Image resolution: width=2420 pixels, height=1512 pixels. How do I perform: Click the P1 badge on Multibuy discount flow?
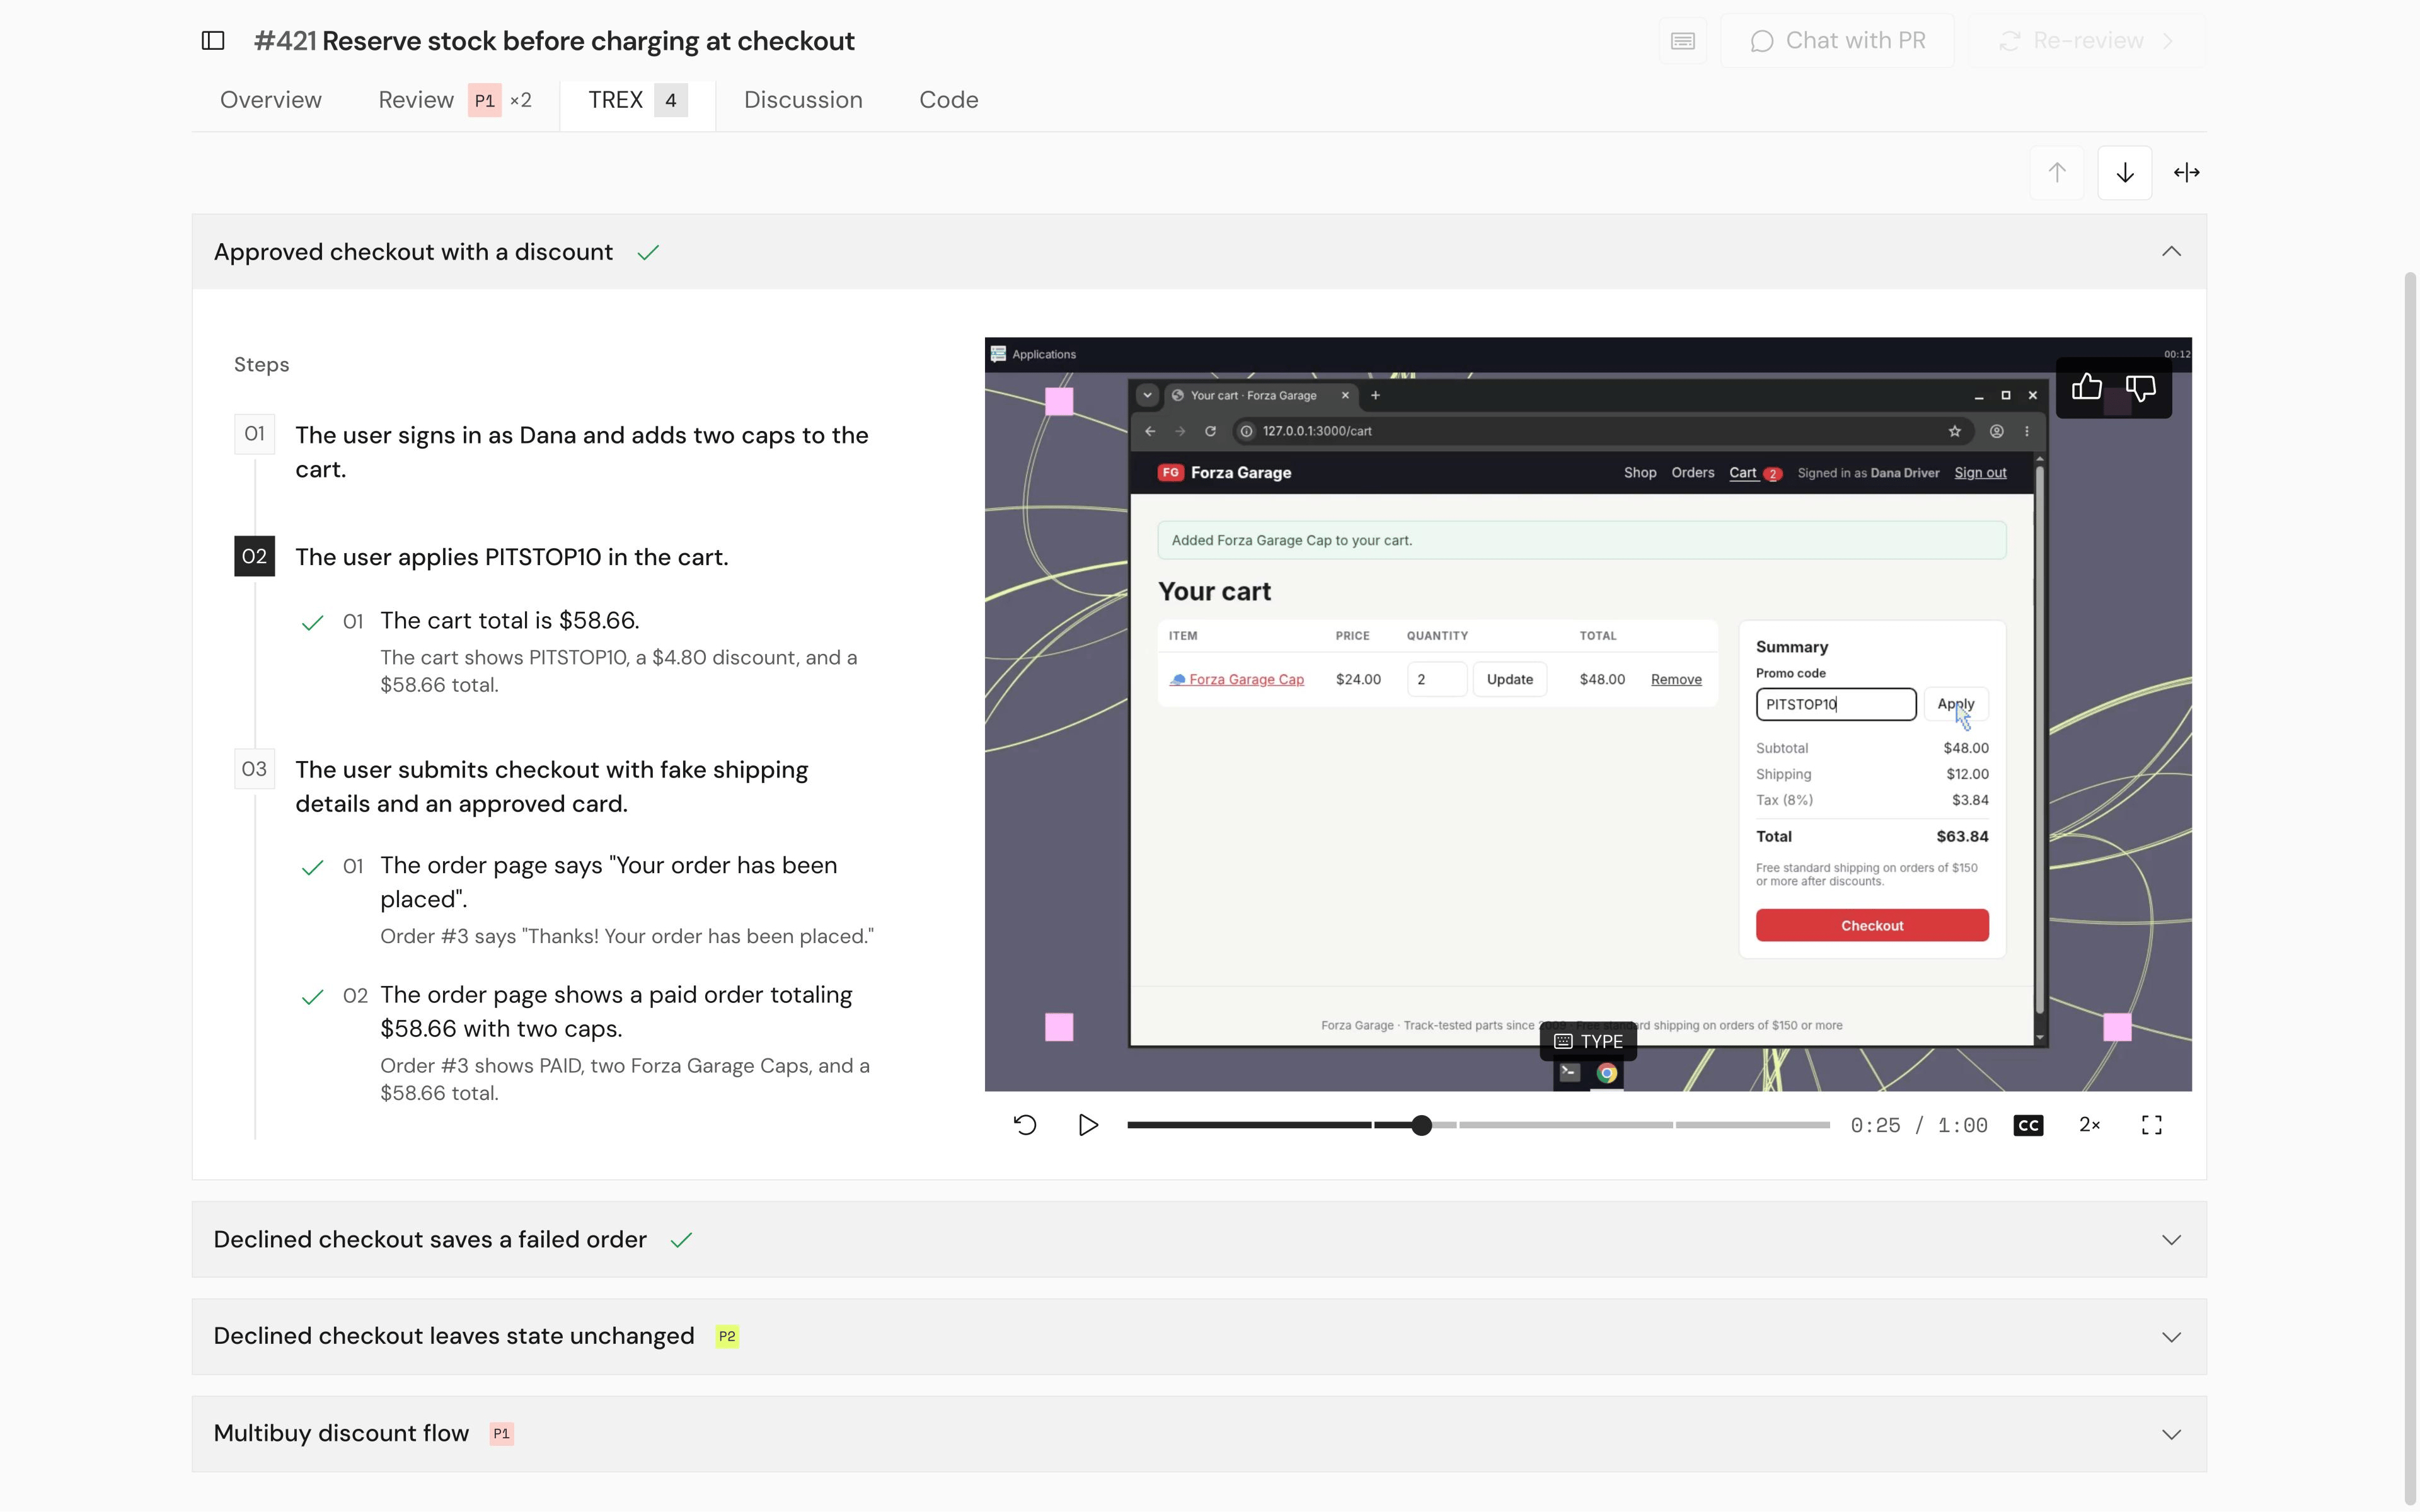pyautogui.click(x=501, y=1434)
